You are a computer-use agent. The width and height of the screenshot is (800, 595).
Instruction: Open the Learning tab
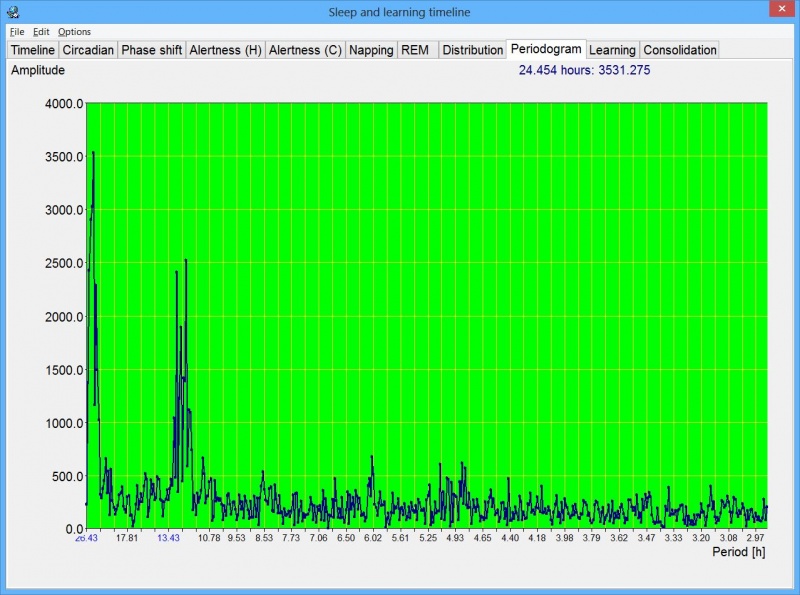pyautogui.click(x=612, y=49)
